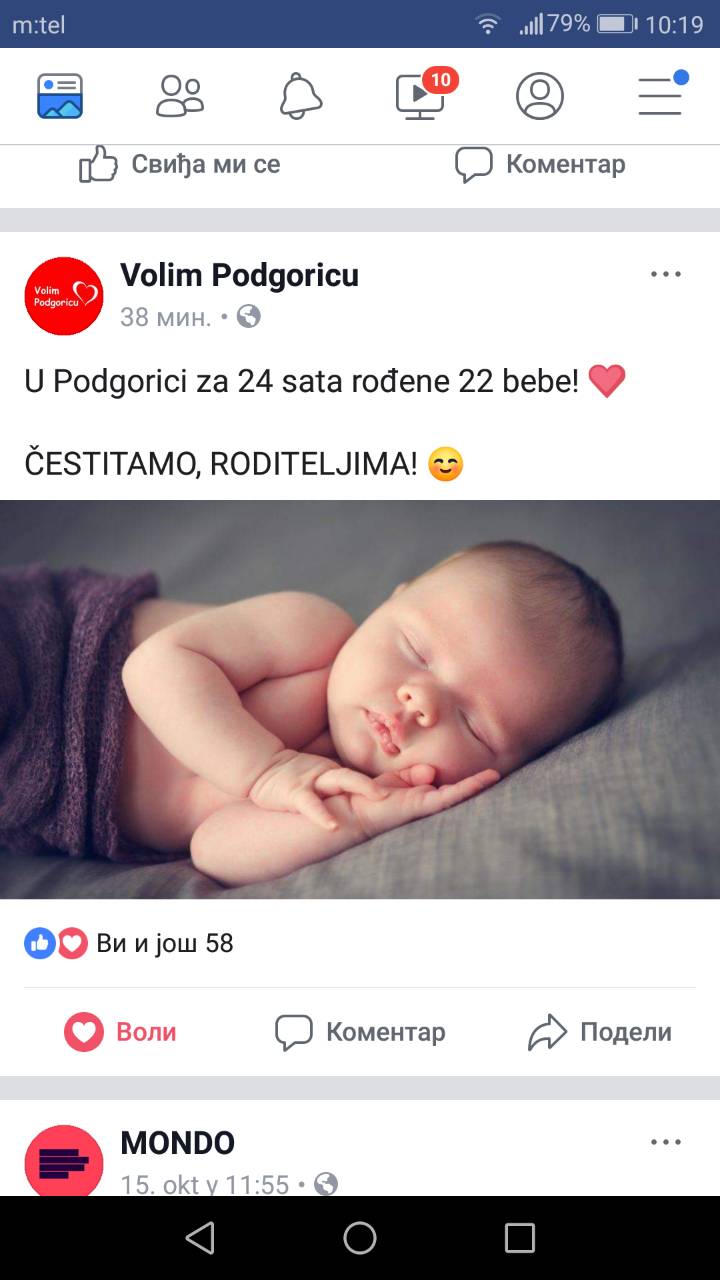View the sleeping baby photo
This screenshot has width=720, height=1280.
click(360, 699)
